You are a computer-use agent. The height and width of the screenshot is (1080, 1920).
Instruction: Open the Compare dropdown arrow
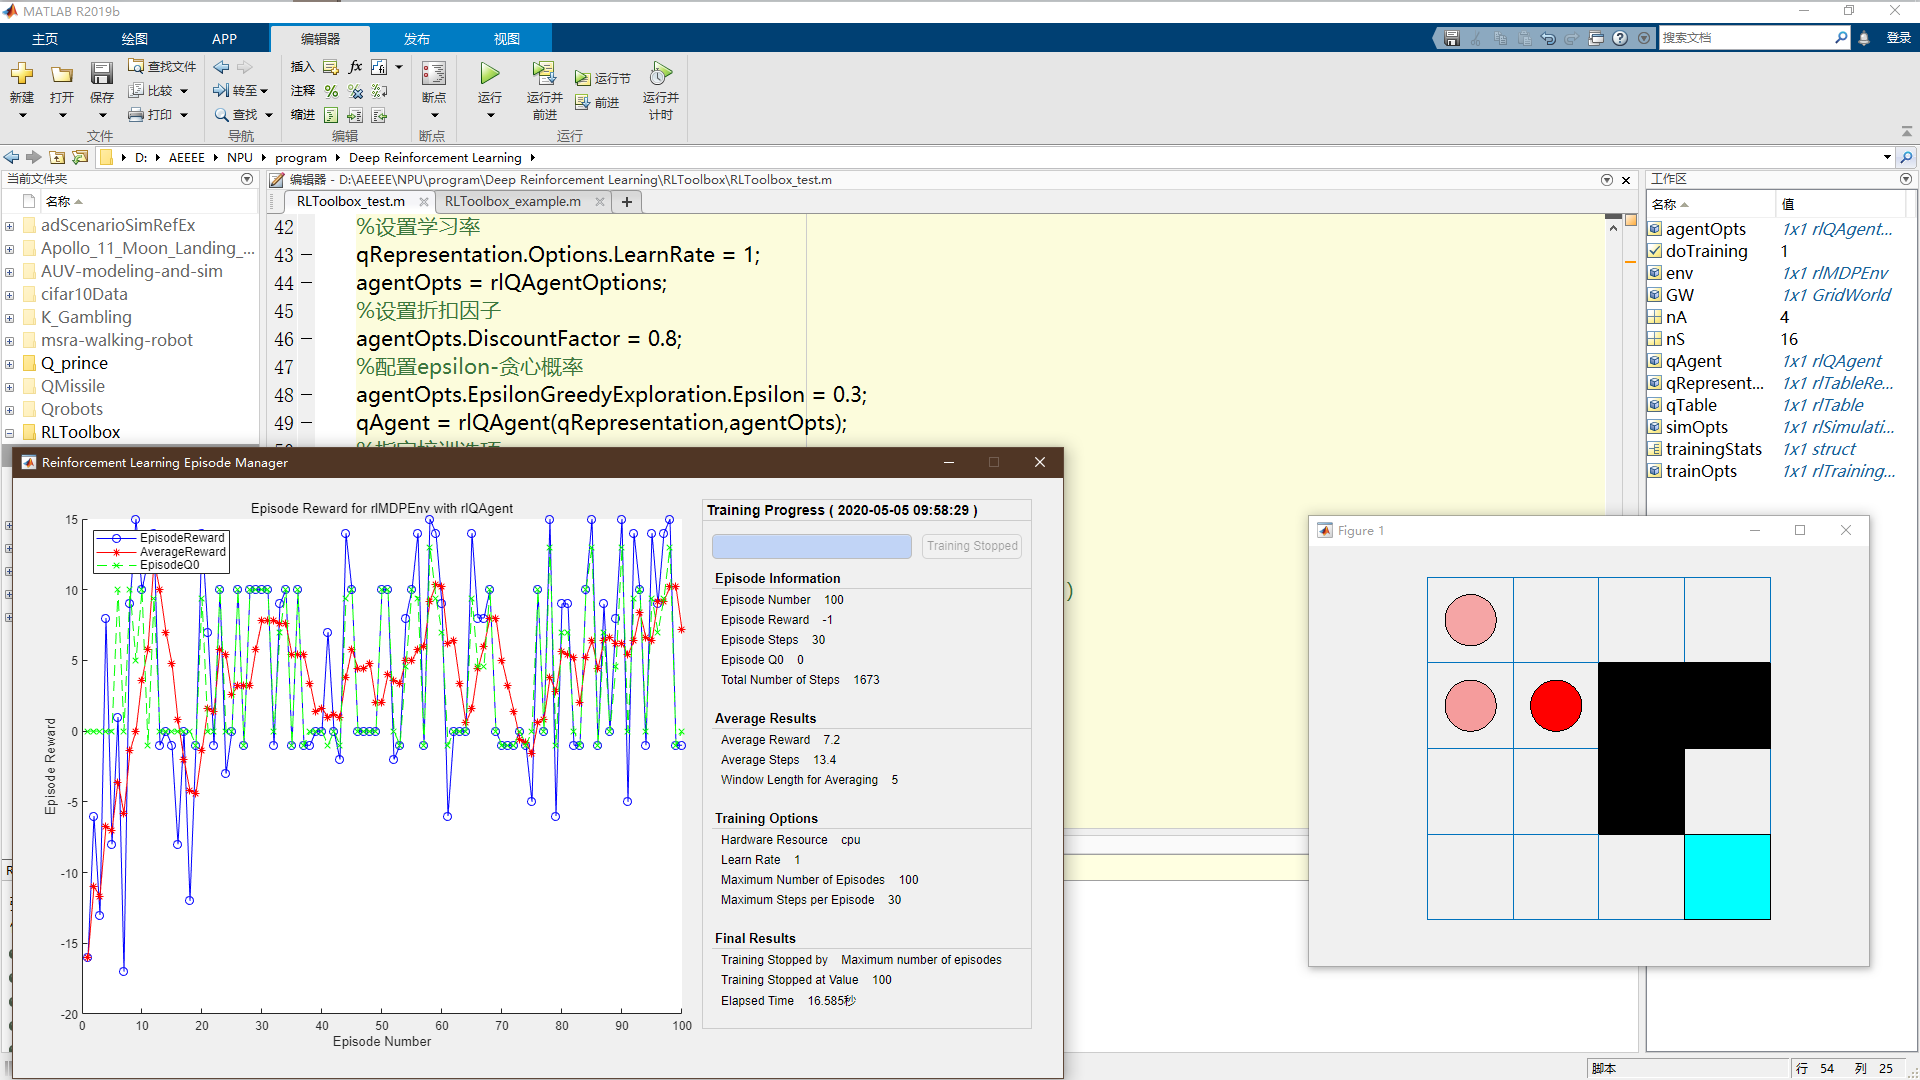(x=184, y=91)
